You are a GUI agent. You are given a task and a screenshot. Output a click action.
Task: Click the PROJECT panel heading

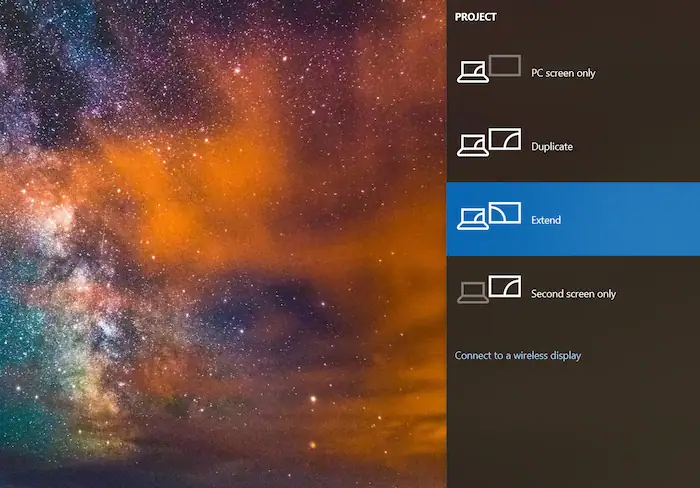(x=476, y=17)
